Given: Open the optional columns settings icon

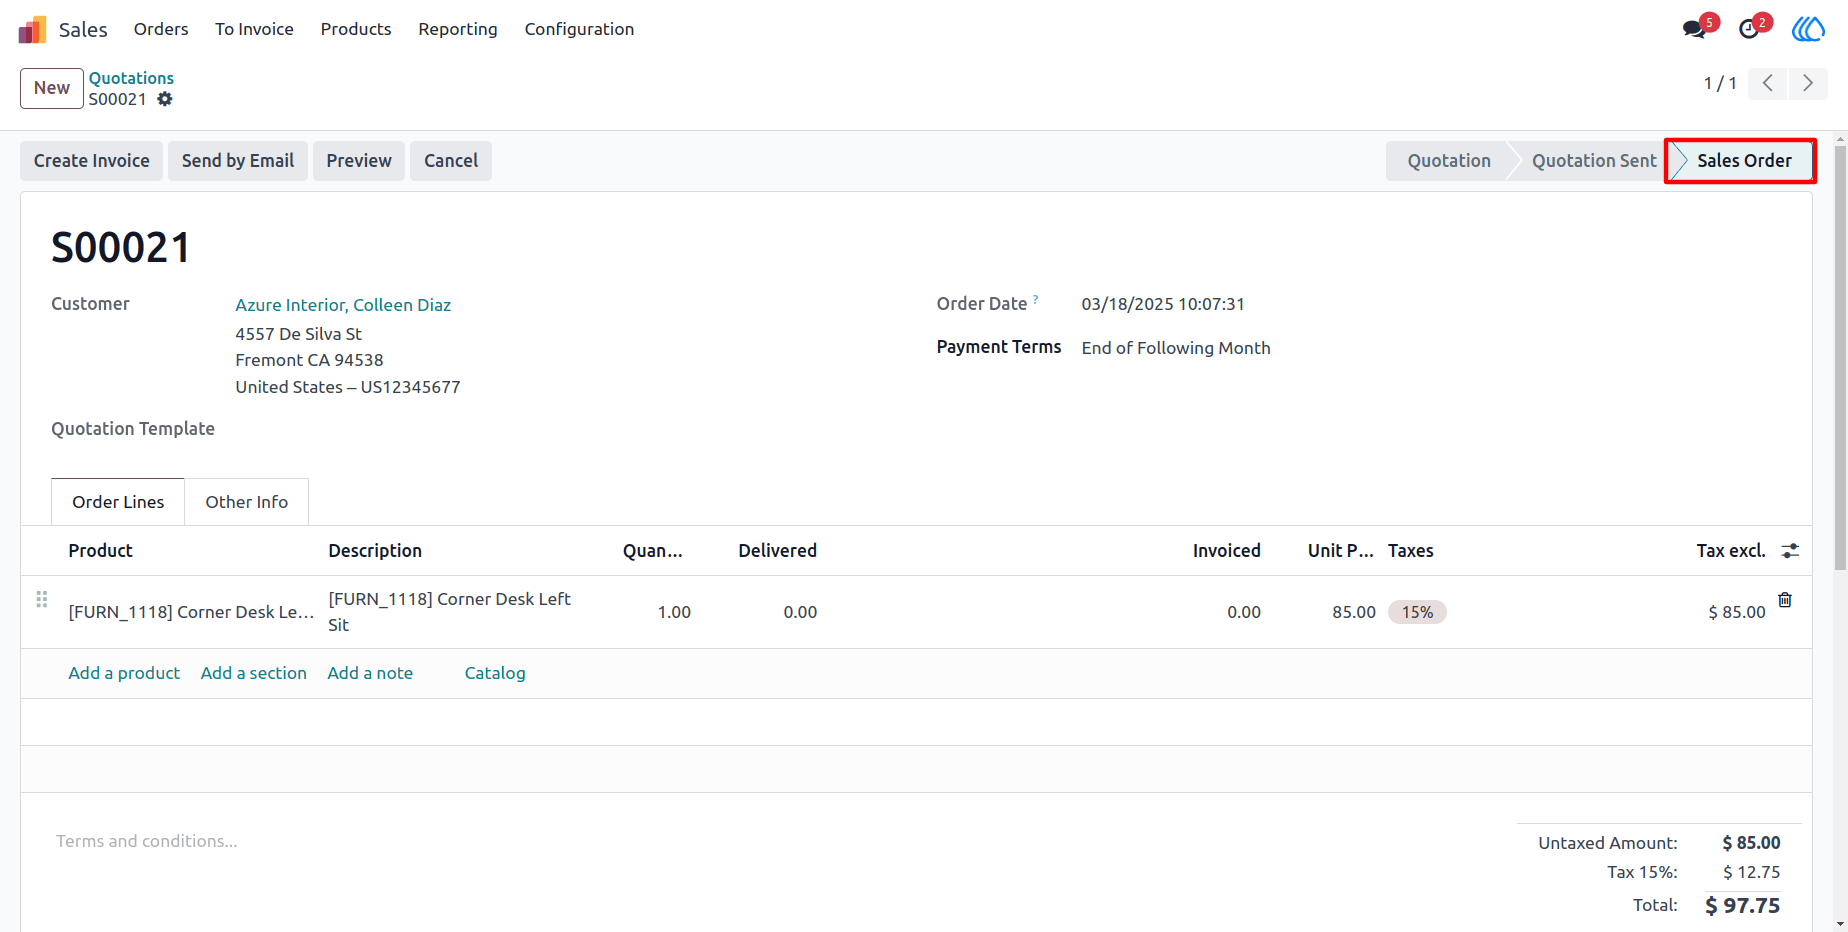Looking at the screenshot, I should (x=1790, y=551).
